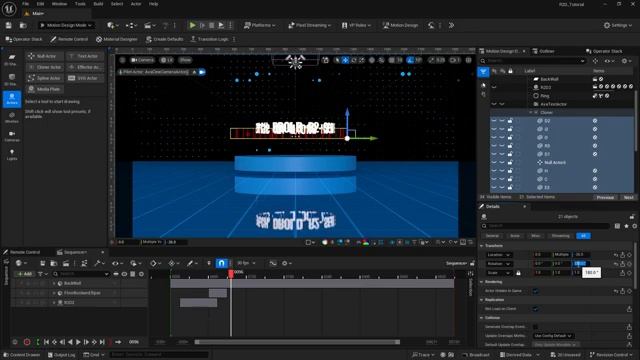
Task: Open the Update Overlaps Method dropdown
Action: [553, 336]
